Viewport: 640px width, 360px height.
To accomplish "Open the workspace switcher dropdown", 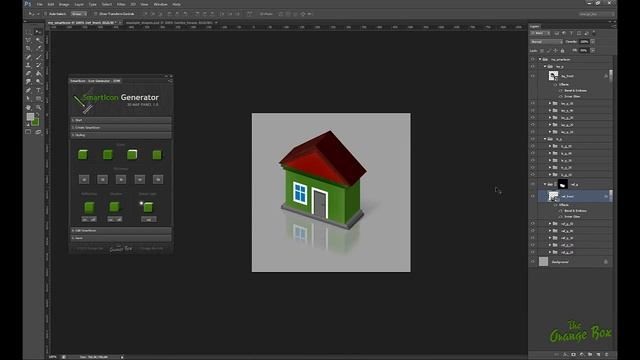I will tap(597, 14).
